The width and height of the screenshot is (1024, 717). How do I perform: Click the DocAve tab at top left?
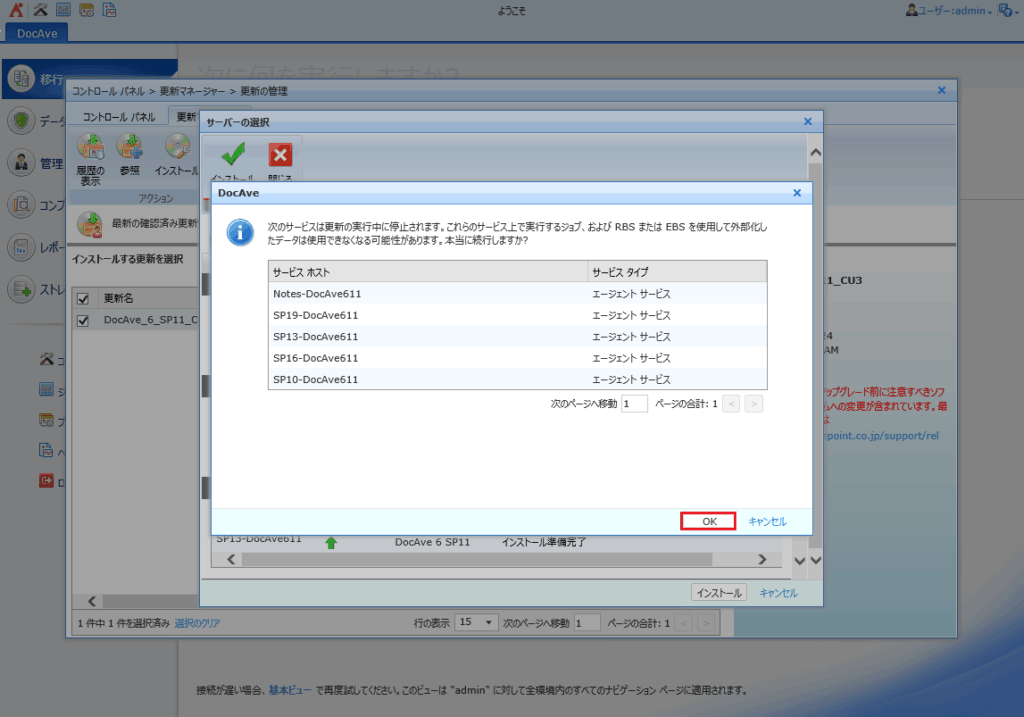[37, 33]
